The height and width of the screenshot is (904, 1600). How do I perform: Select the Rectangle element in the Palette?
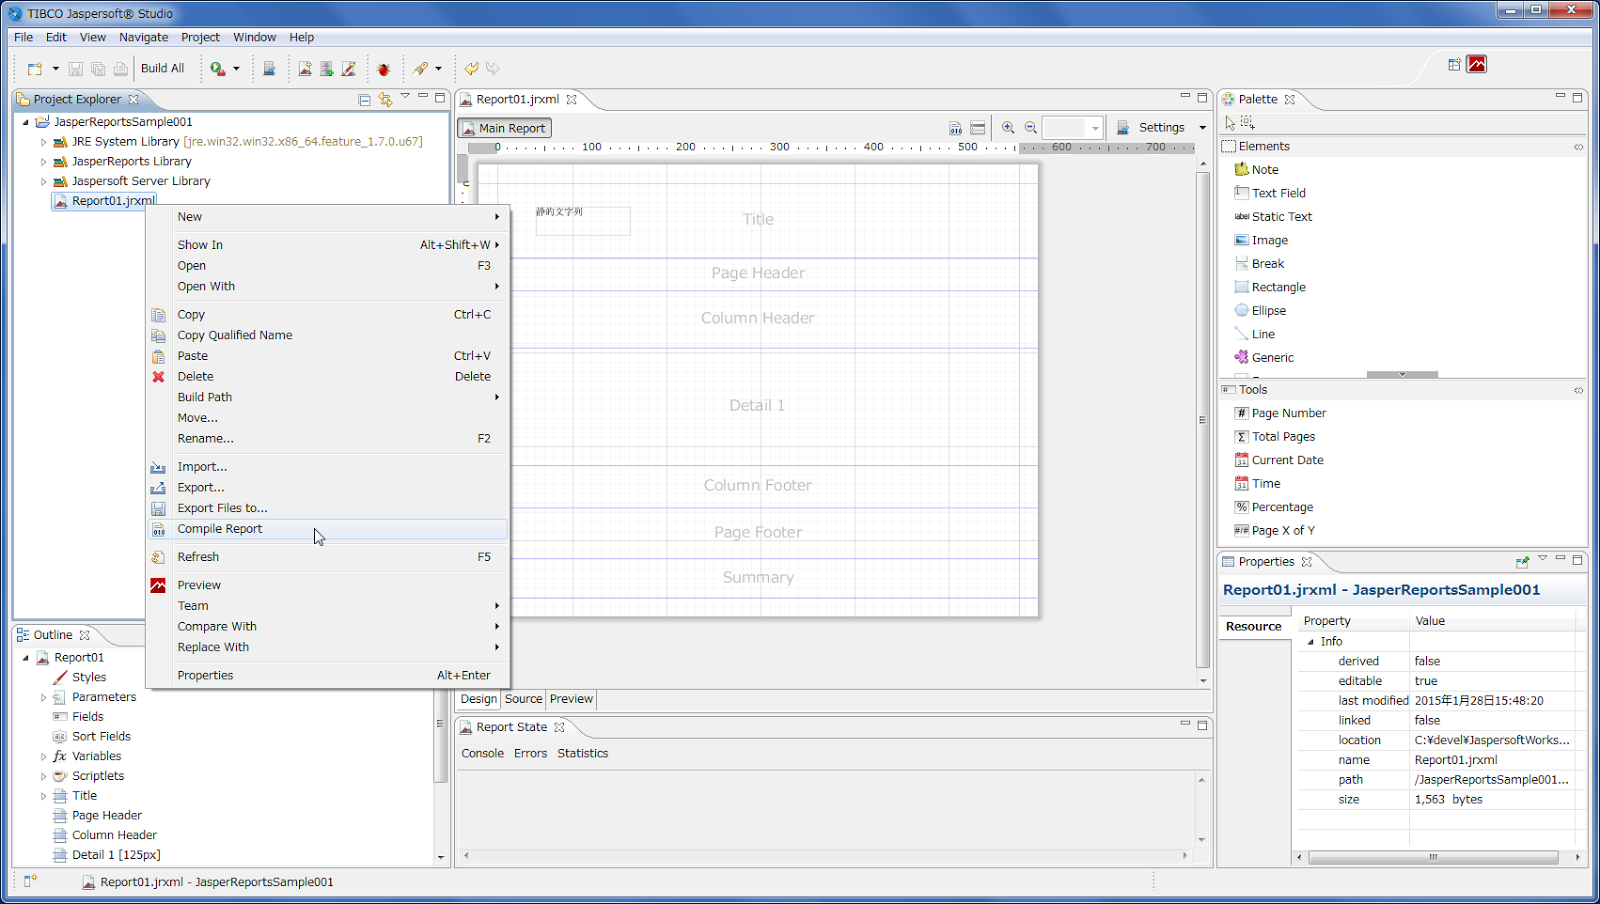tap(1277, 286)
